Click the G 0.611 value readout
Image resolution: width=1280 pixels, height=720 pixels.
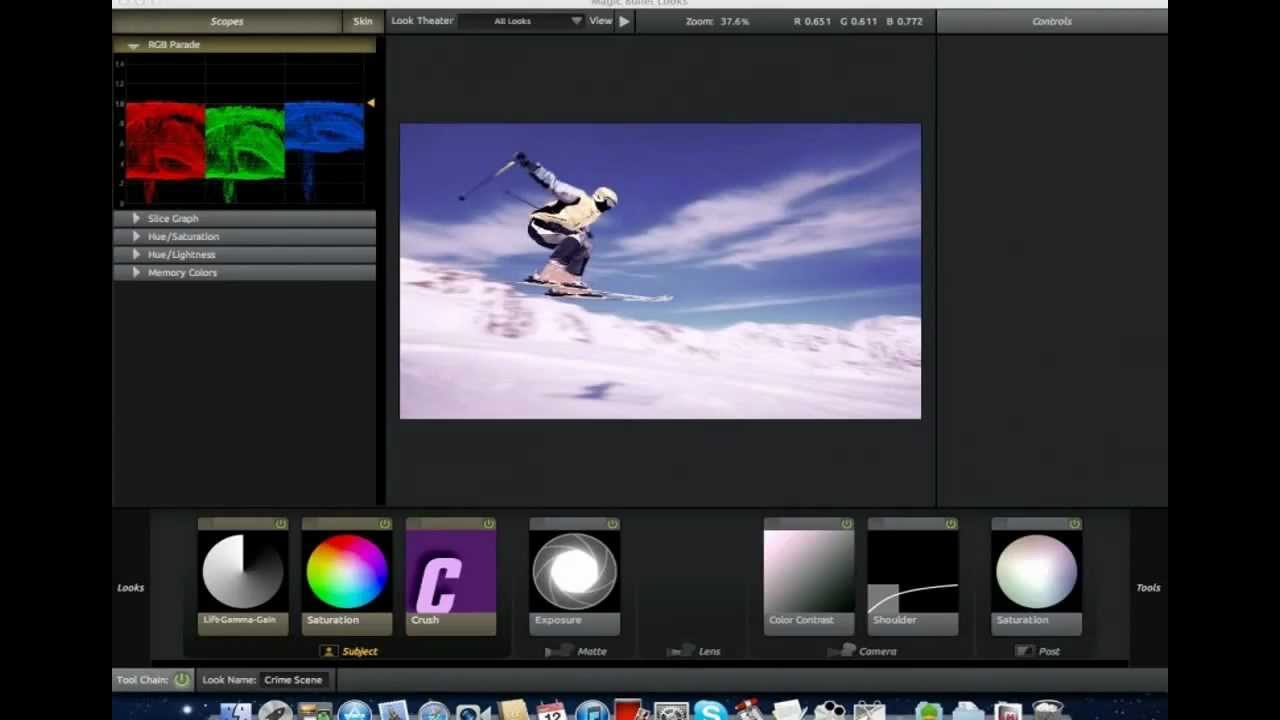pos(859,21)
